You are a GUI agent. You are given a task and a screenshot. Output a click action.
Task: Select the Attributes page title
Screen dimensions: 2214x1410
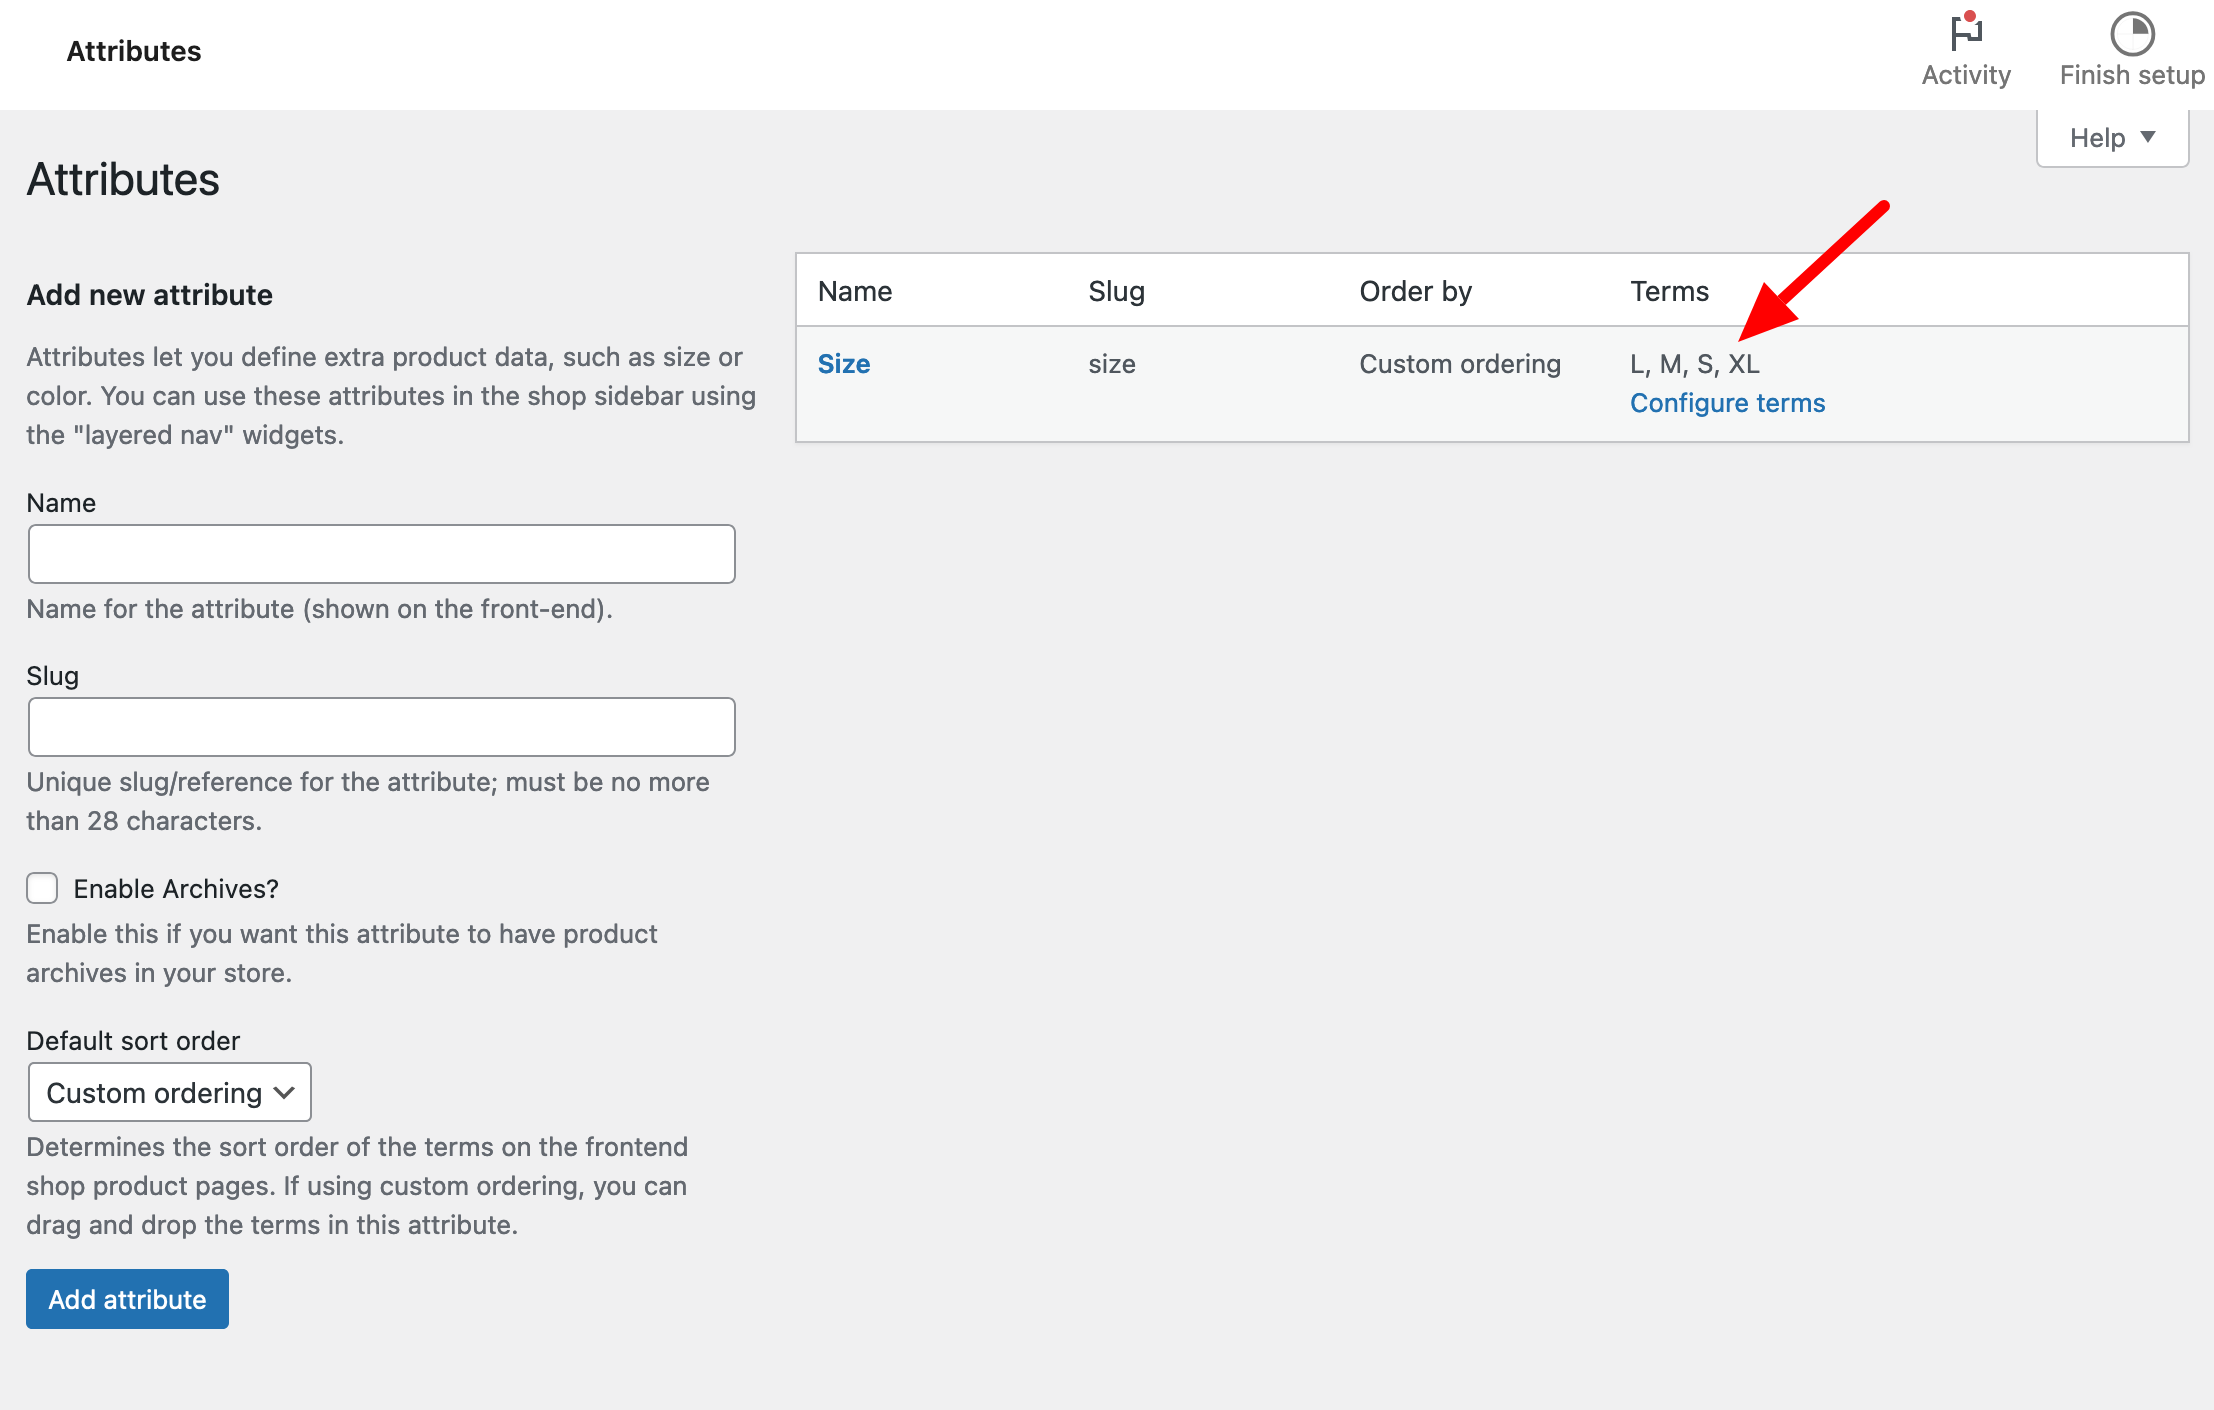tap(123, 180)
